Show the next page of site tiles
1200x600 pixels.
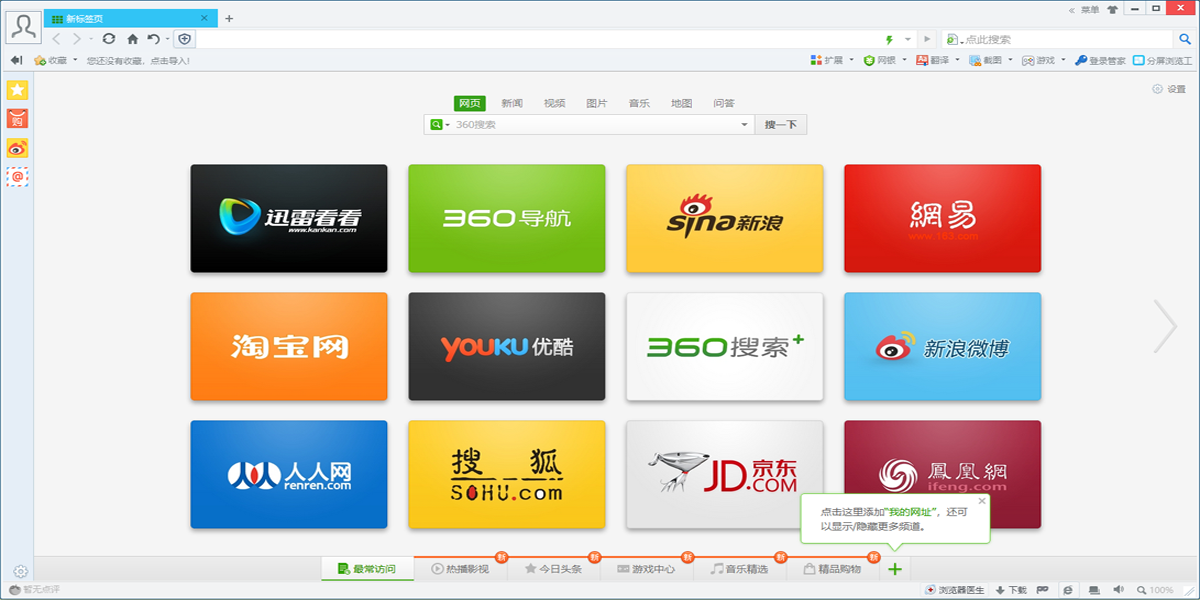[x=1165, y=326]
